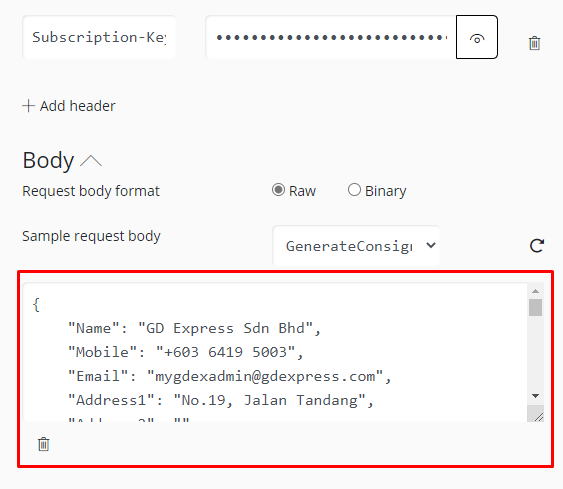Viewport: 563px width, 489px height.
Task: Select the Raw body format
Action: [278, 190]
